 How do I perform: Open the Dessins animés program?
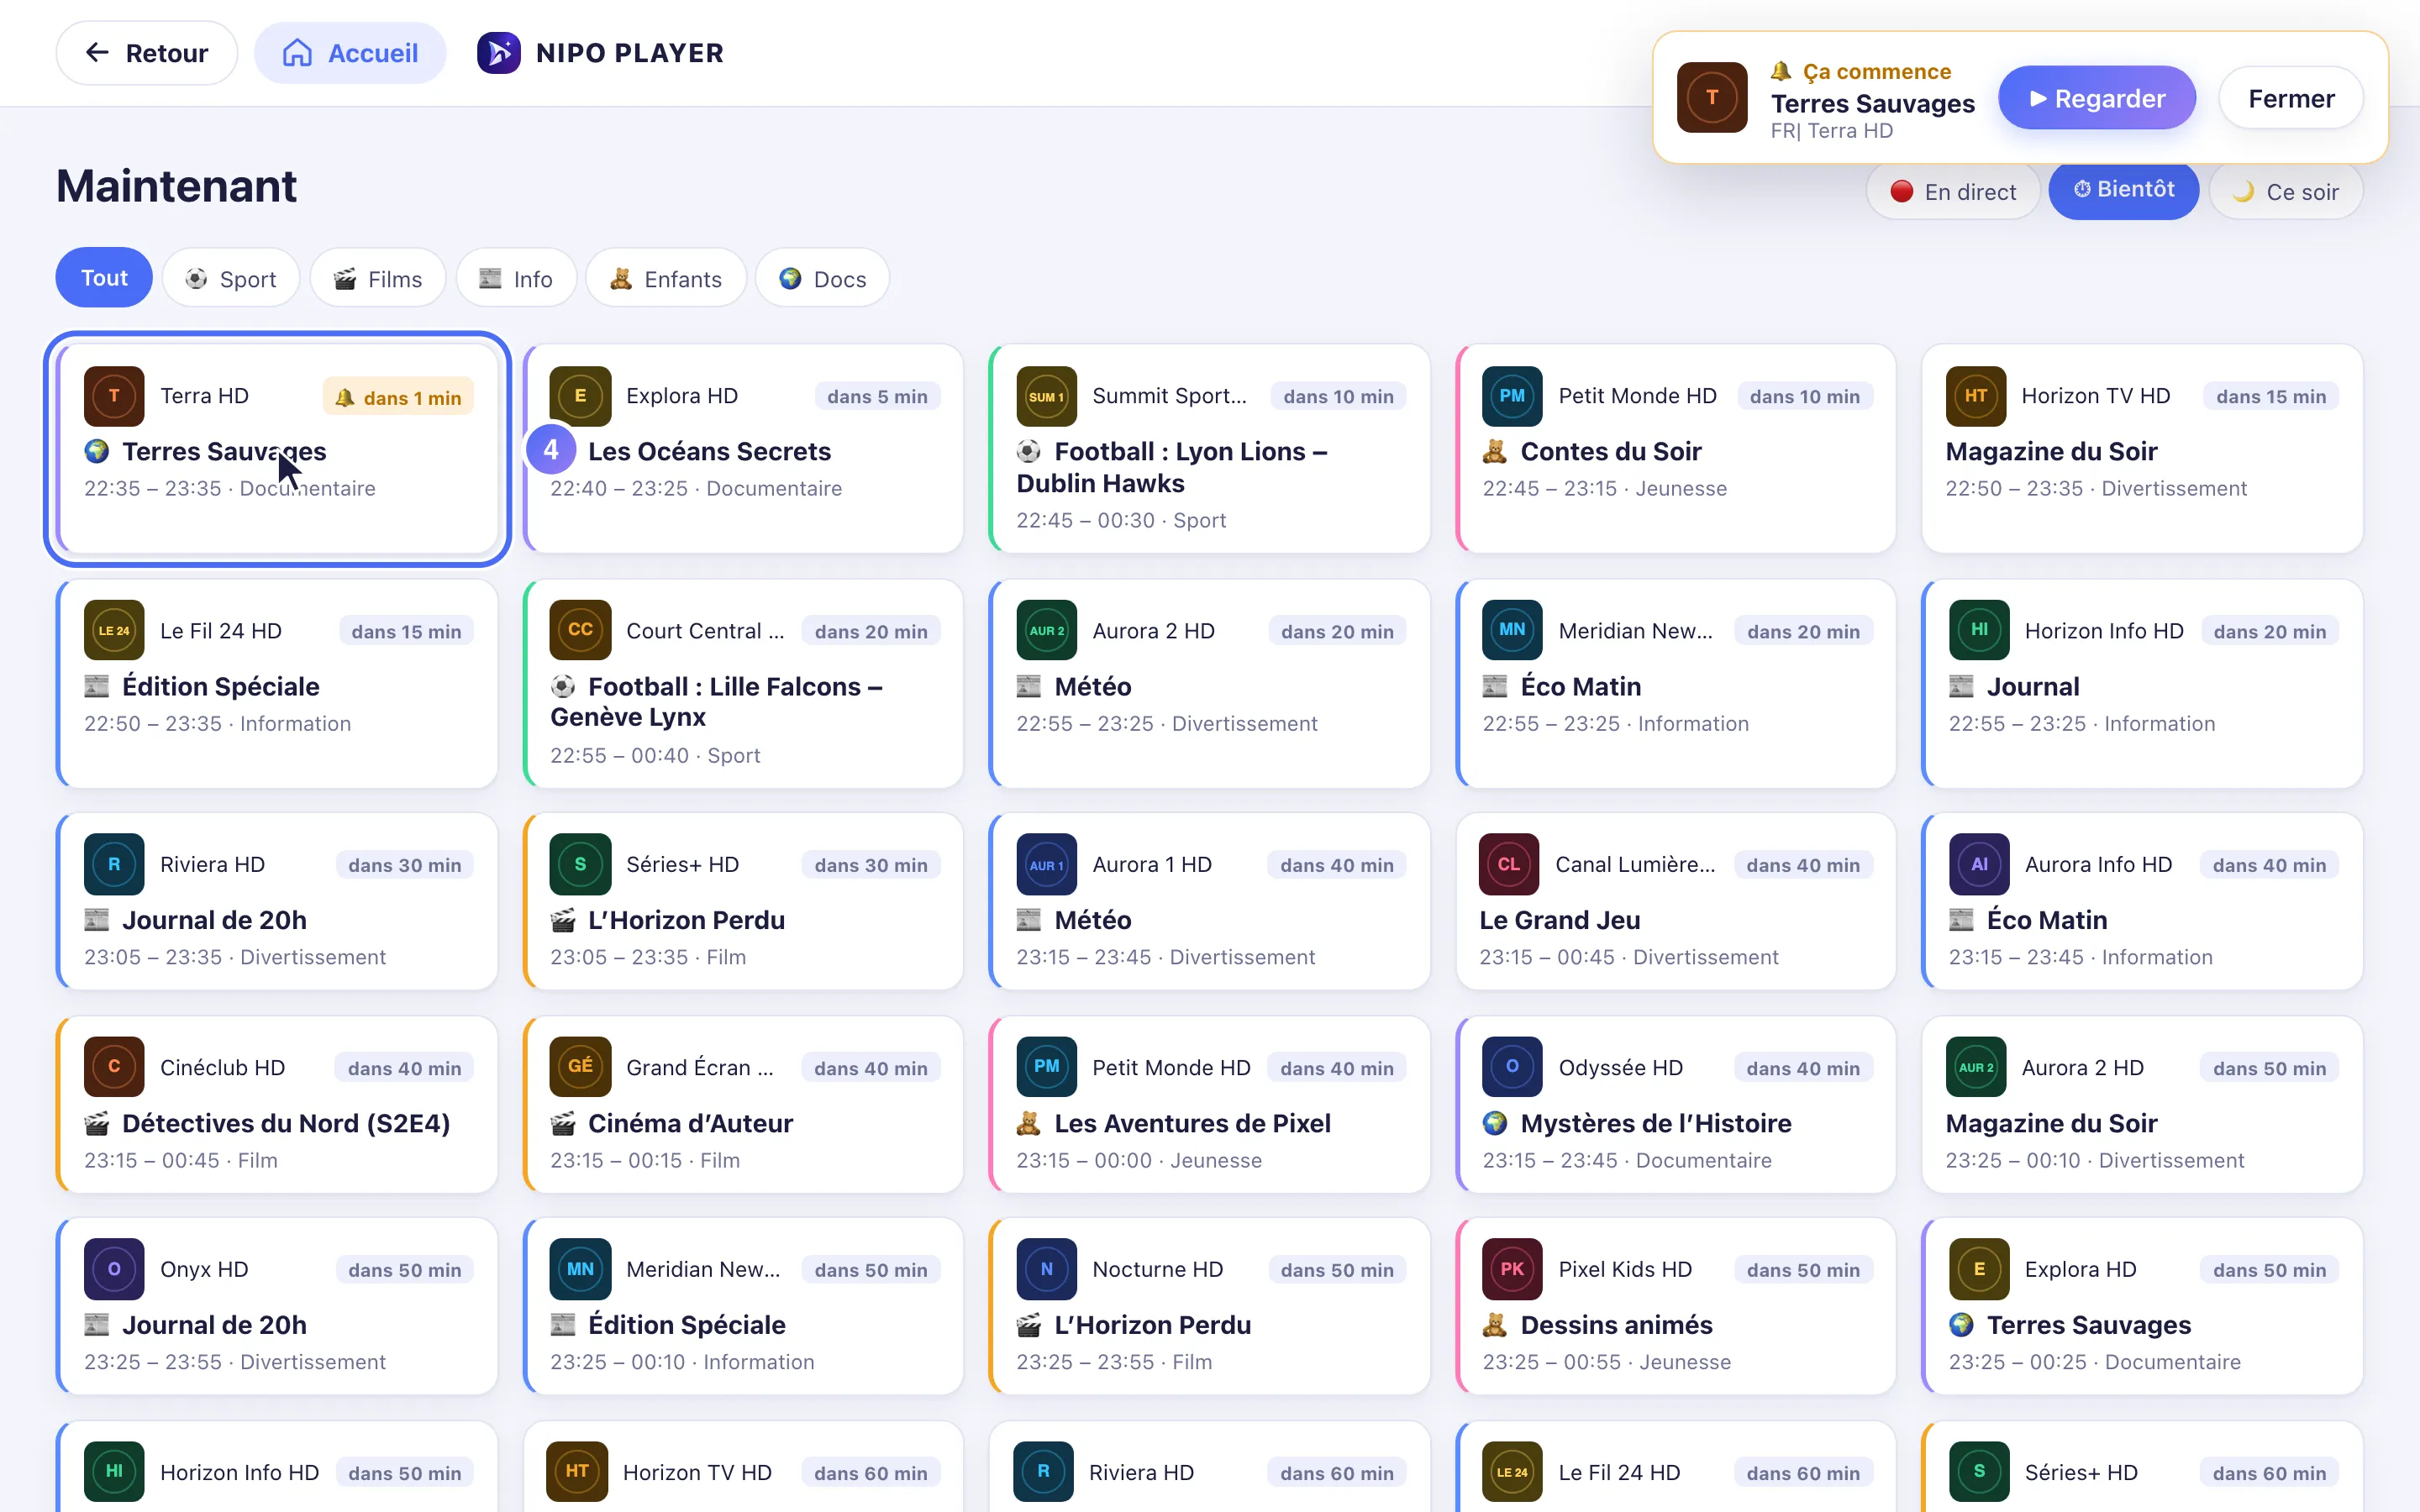1676,1306
